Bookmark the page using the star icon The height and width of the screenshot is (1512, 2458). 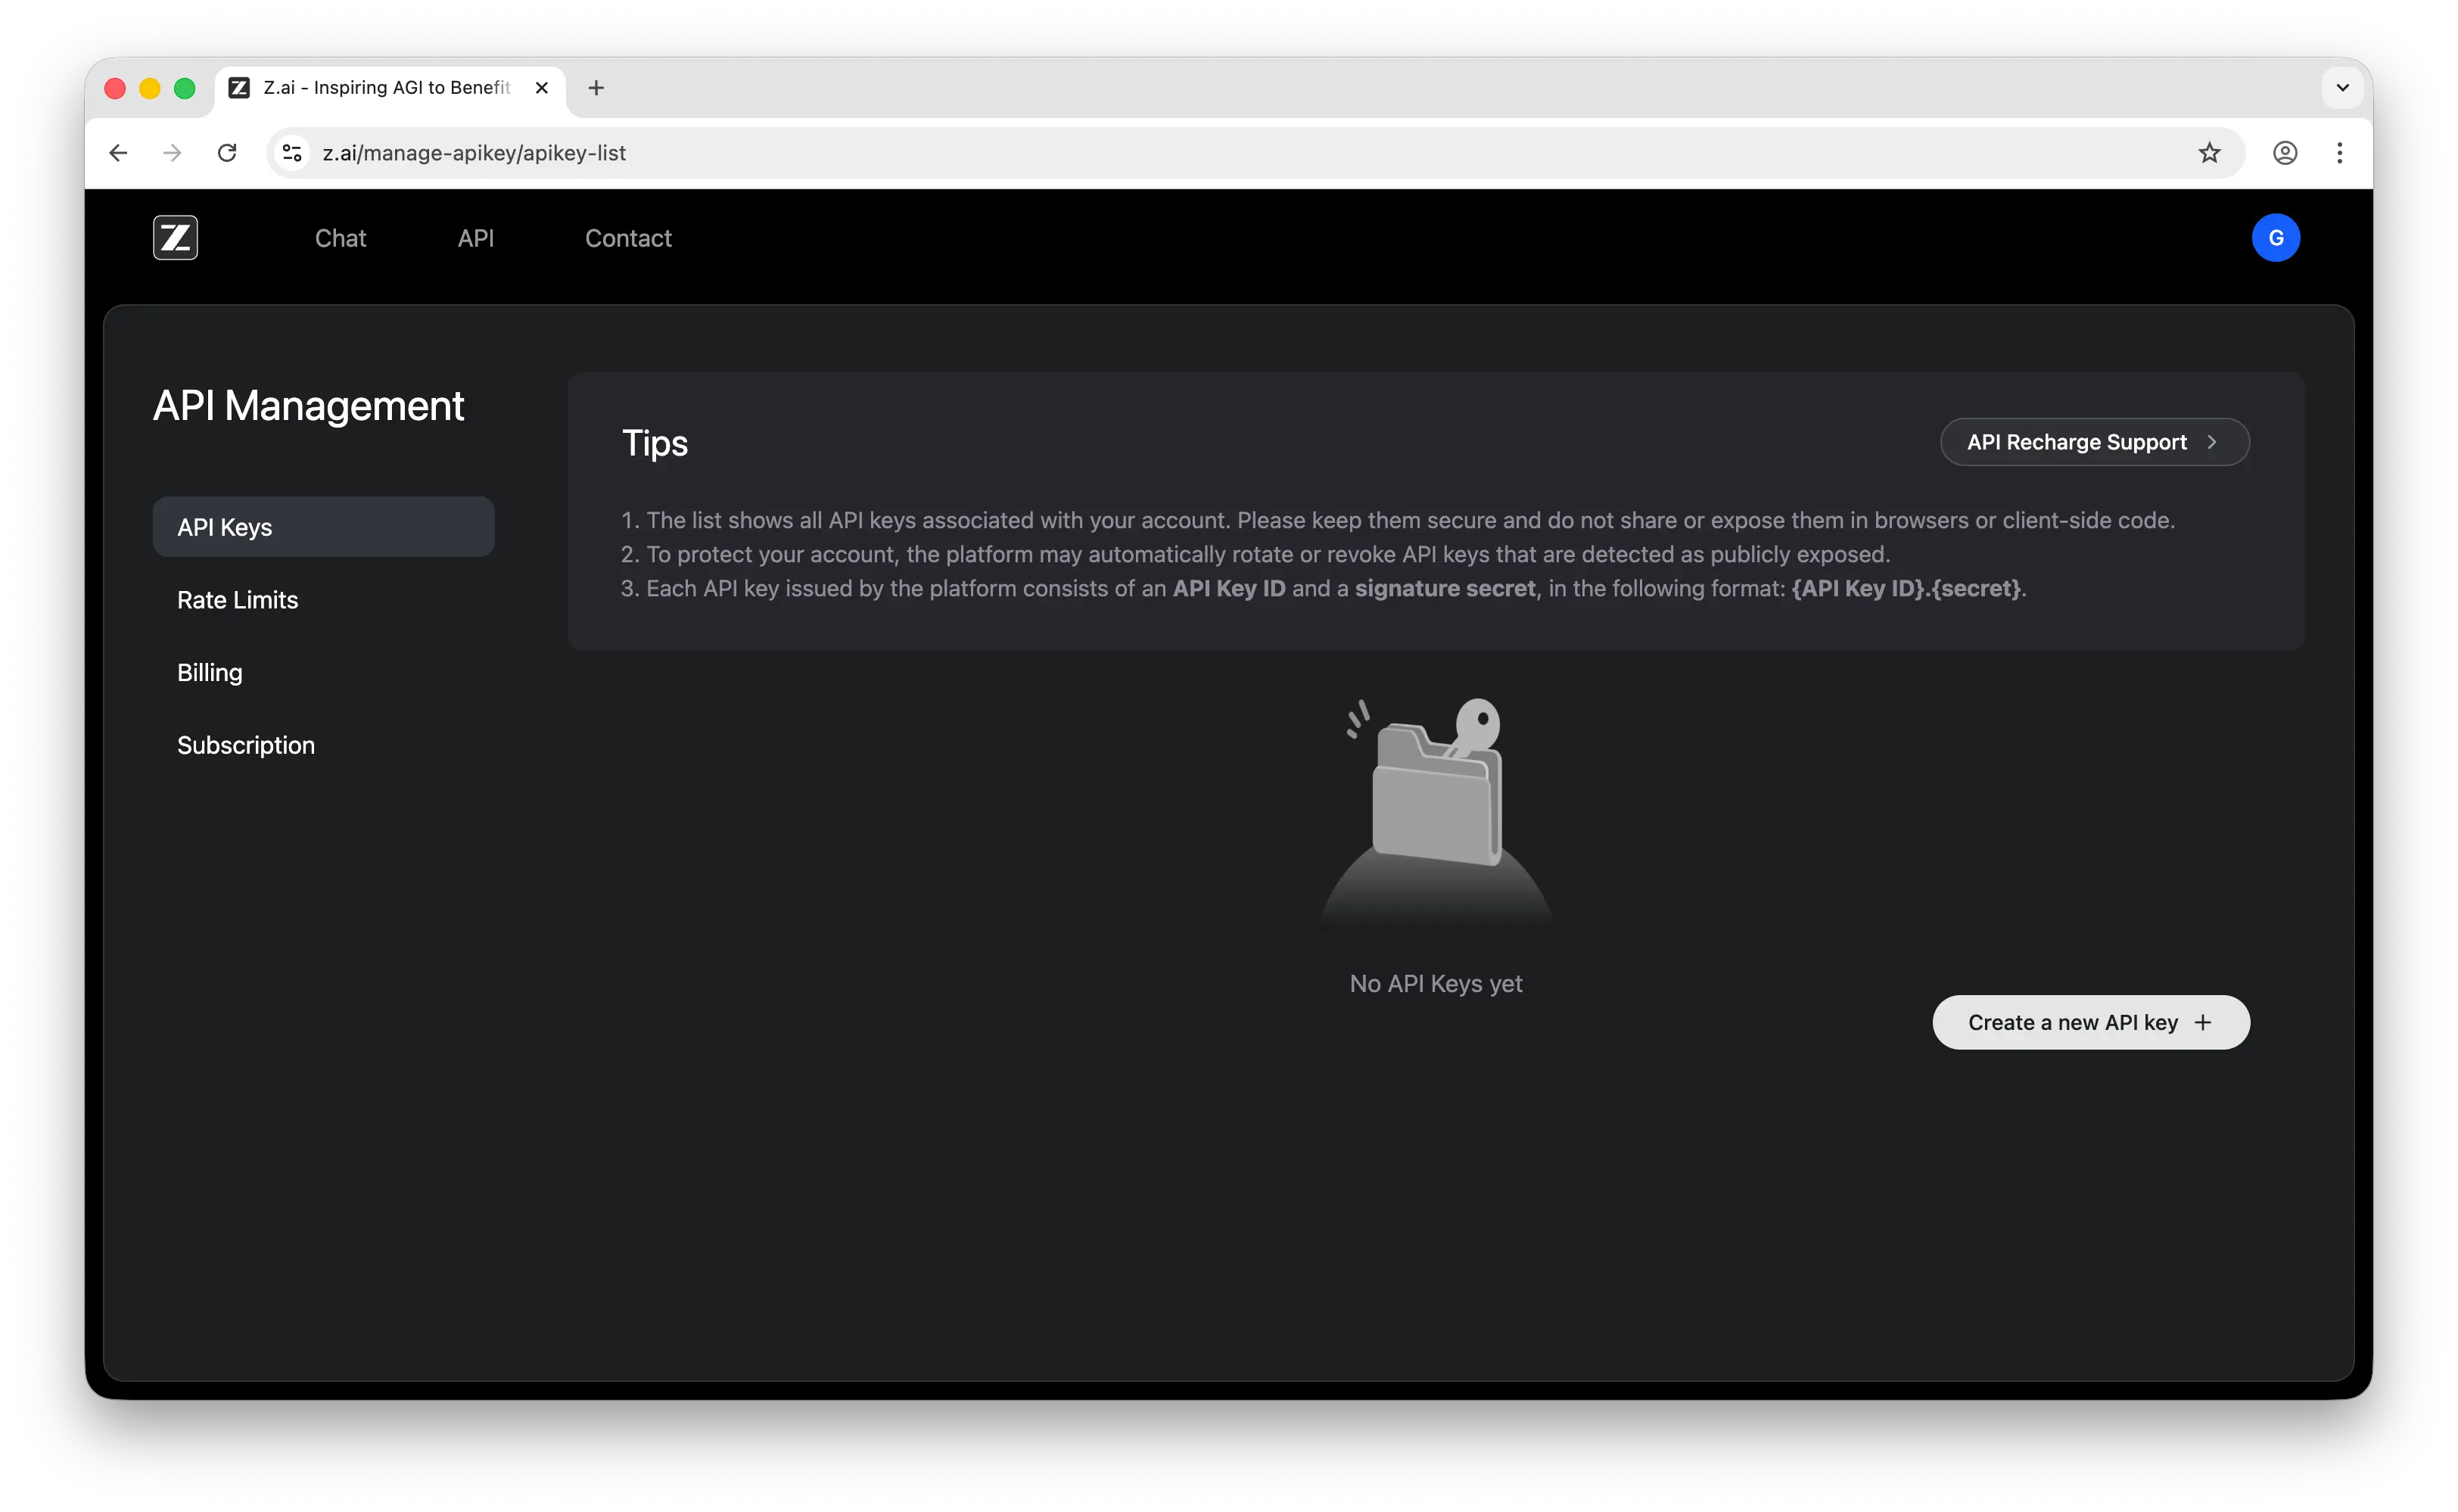click(x=2210, y=152)
